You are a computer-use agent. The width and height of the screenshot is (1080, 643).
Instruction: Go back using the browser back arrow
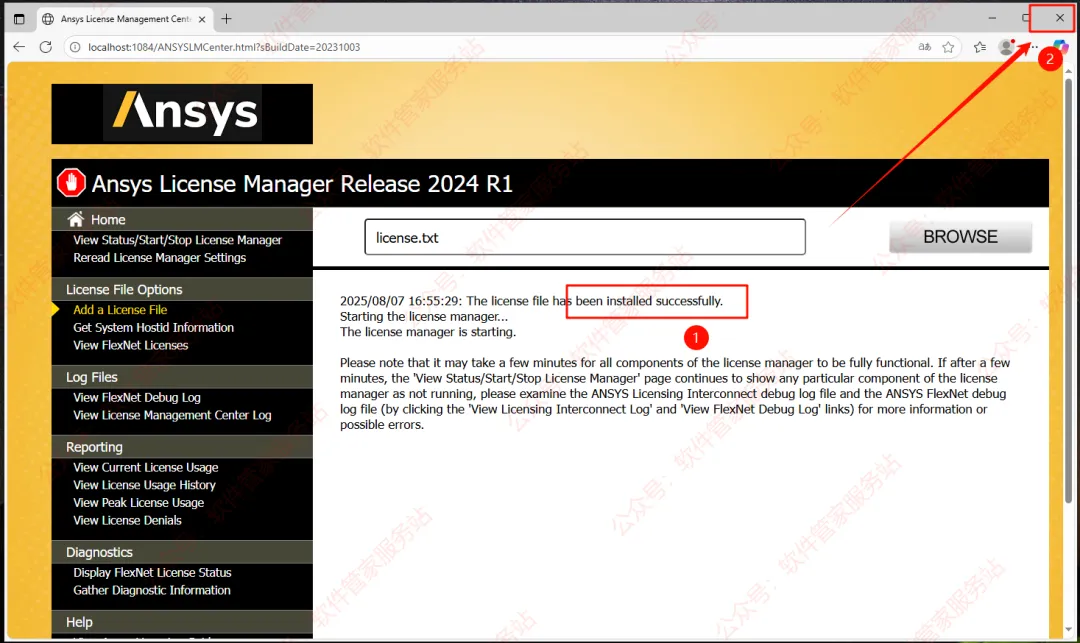[x=19, y=47]
